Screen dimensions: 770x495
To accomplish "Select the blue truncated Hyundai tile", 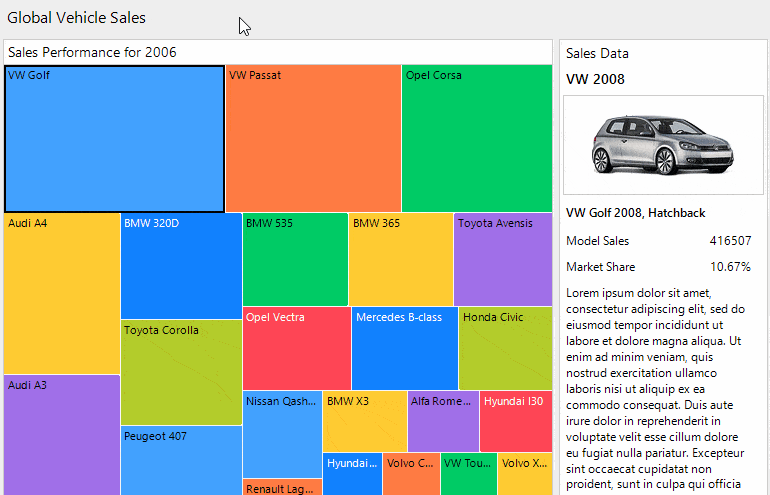I will pos(353,474).
